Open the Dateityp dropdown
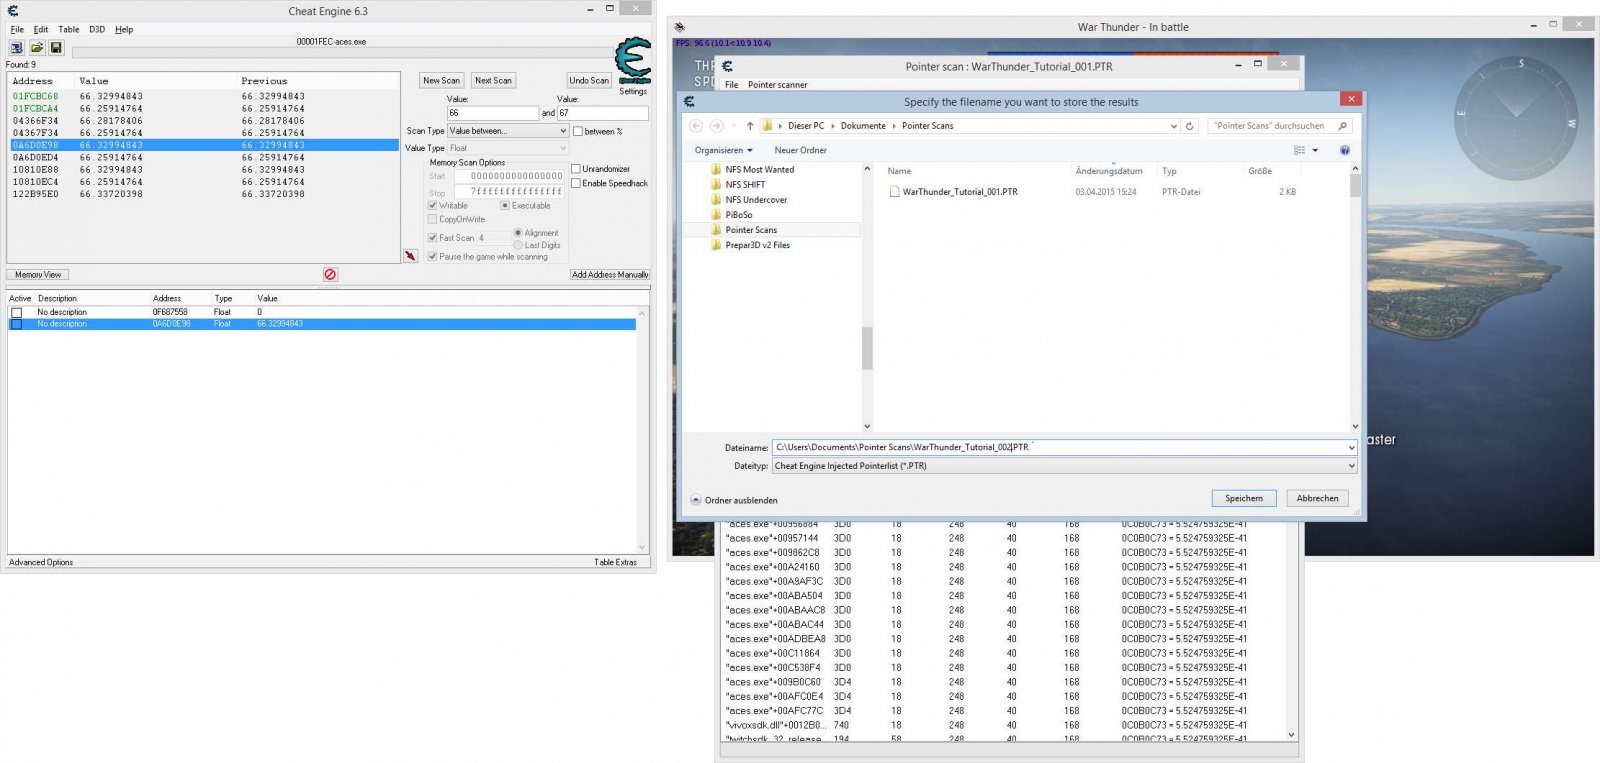1600x763 pixels. pyautogui.click(x=1351, y=466)
